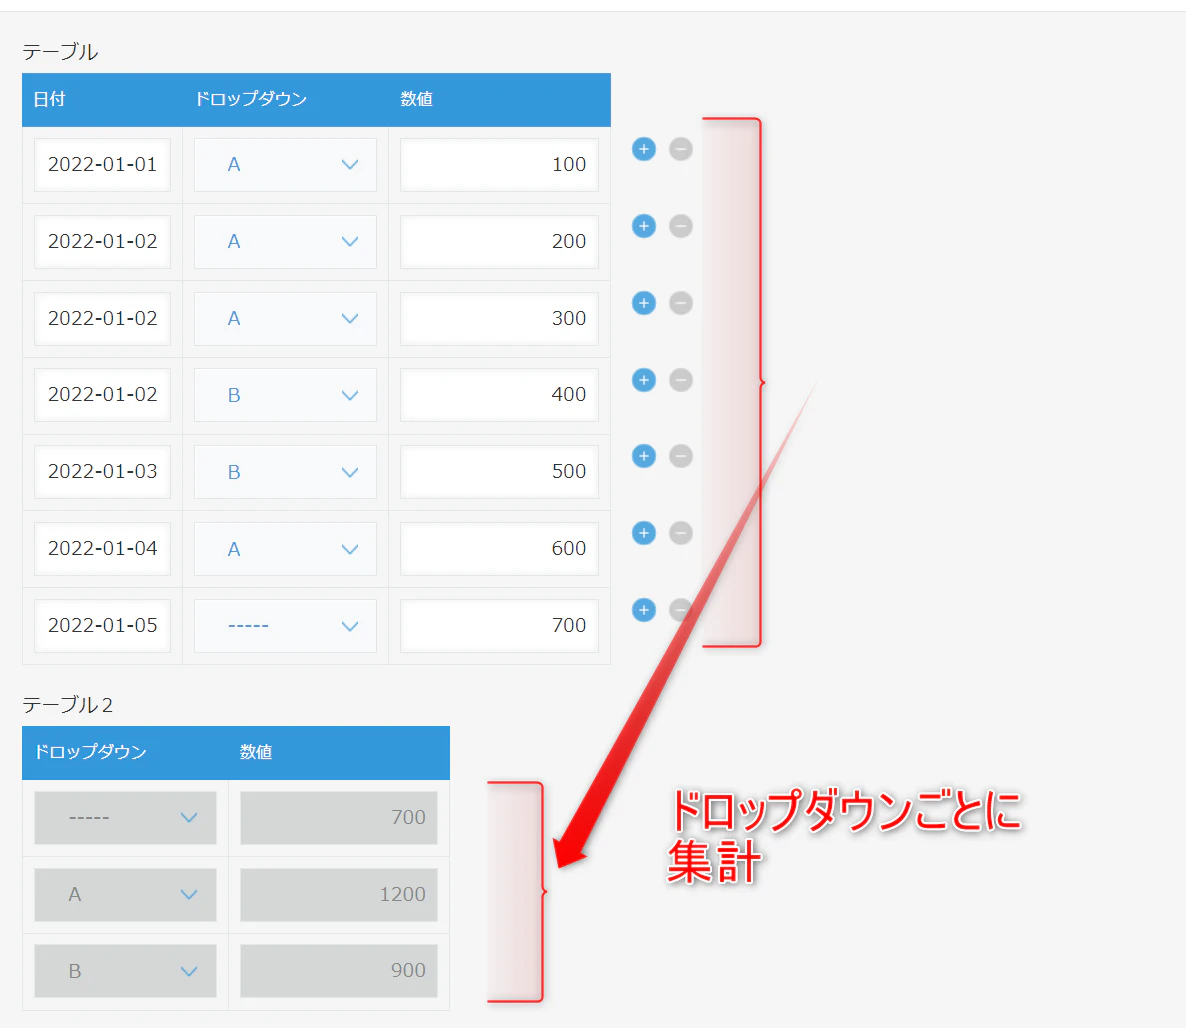Edit the number field showing 600
The image size is (1186, 1028).
point(499,549)
